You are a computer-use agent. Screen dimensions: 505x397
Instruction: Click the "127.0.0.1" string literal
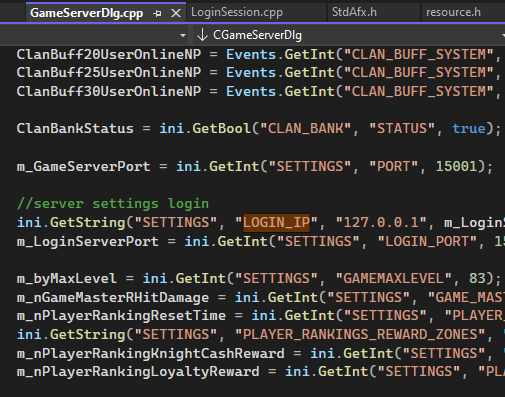[x=381, y=222]
